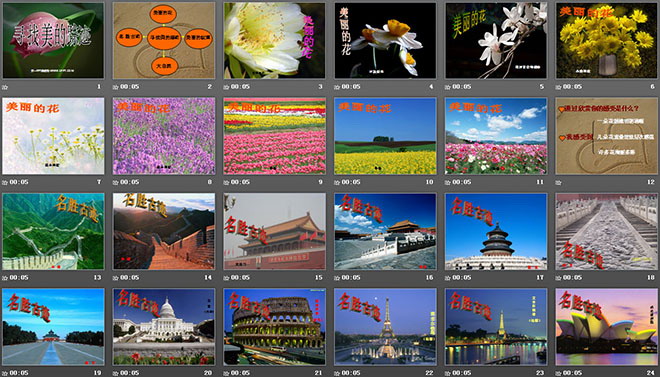The width and height of the screenshot is (660, 377).
Task: Select the pink tulip field slide
Action: tap(274, 136)
